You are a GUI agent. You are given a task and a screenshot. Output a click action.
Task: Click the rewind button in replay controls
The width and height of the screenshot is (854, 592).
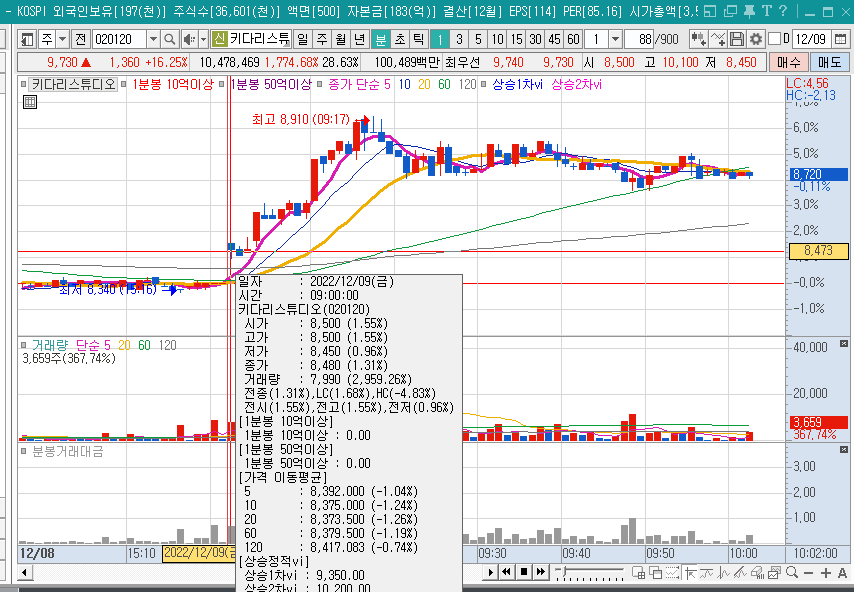pos(507,572)
